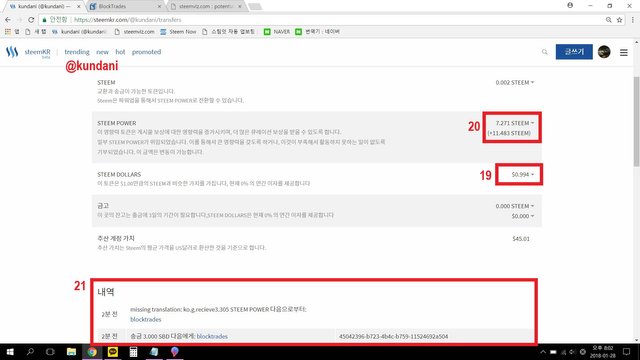This screenshot has height=360, width=640.
Task: Switch to the BlockTrades browser tab
Action: [125, 6]
